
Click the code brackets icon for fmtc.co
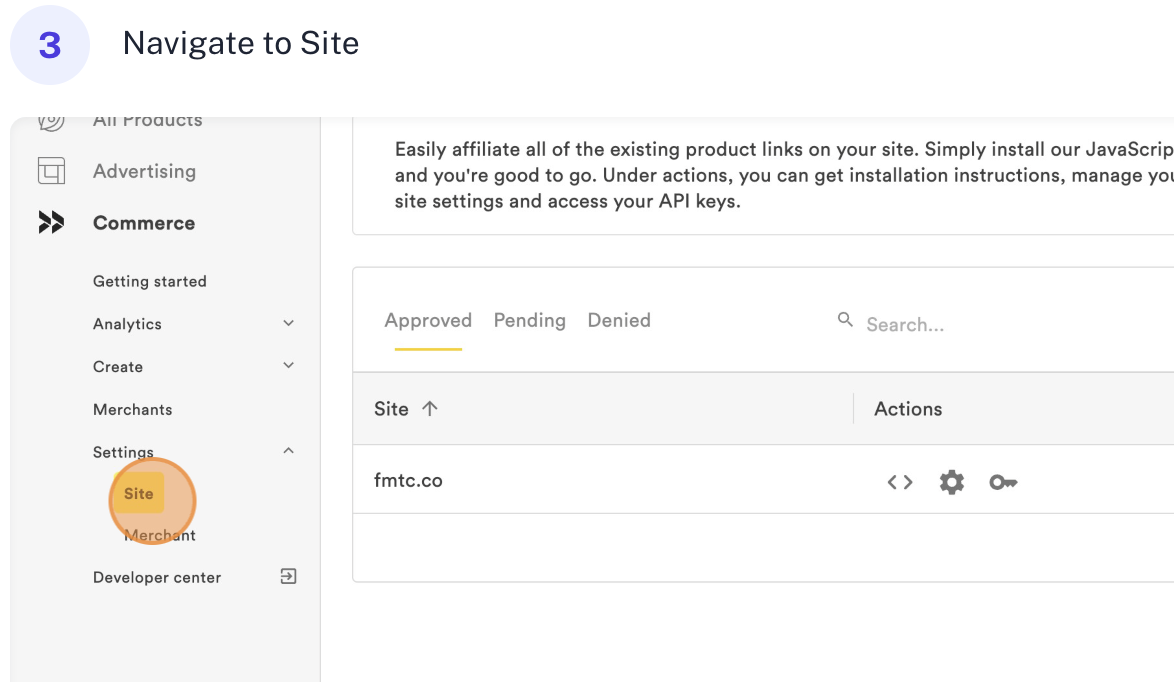(x=900, y=482)
